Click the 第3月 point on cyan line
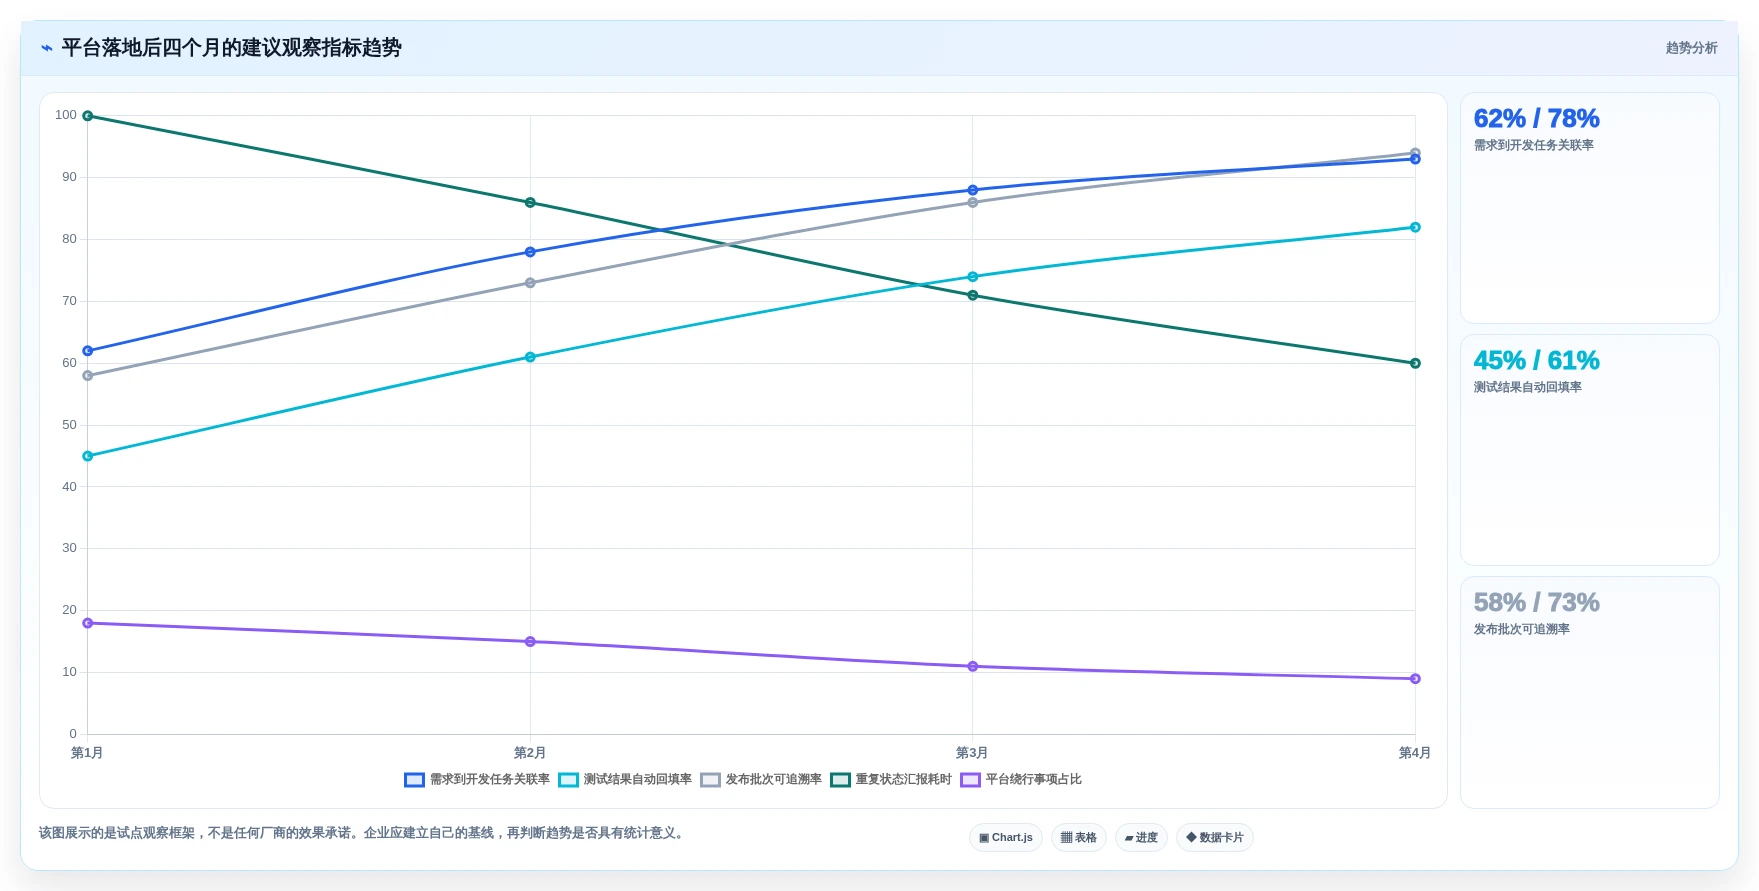The width and height of the screenshot is (1759, 891). coord(973,277)
